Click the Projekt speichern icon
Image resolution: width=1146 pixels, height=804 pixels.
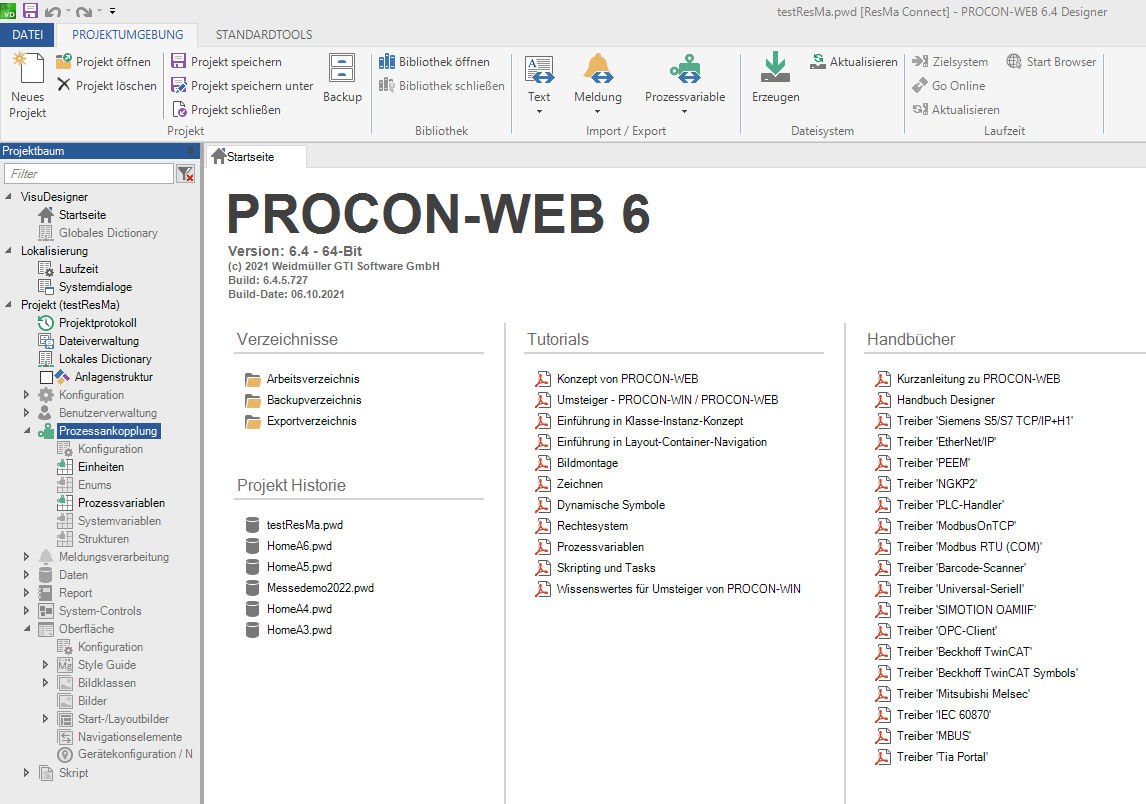click(x=179, y=62)
